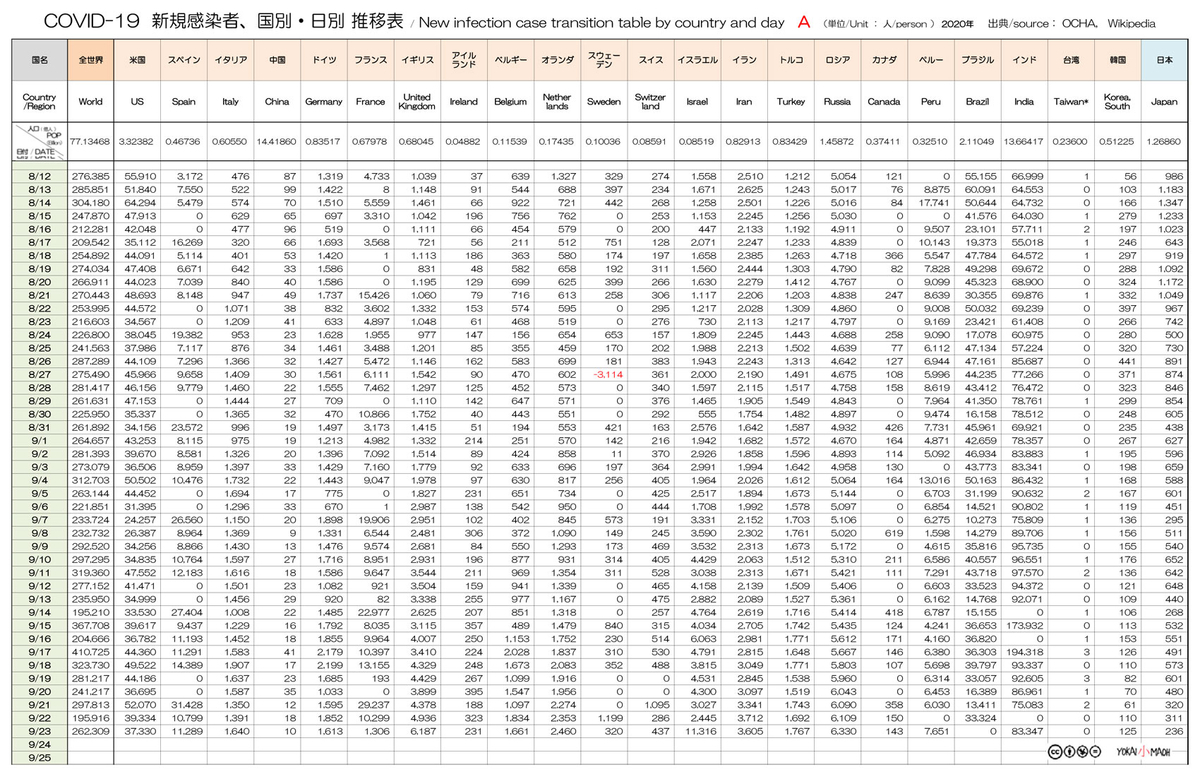This screenshot has height=772, width=1200.
Task: Click the 'United Kingdom' header cell
Action: point(416,102)
